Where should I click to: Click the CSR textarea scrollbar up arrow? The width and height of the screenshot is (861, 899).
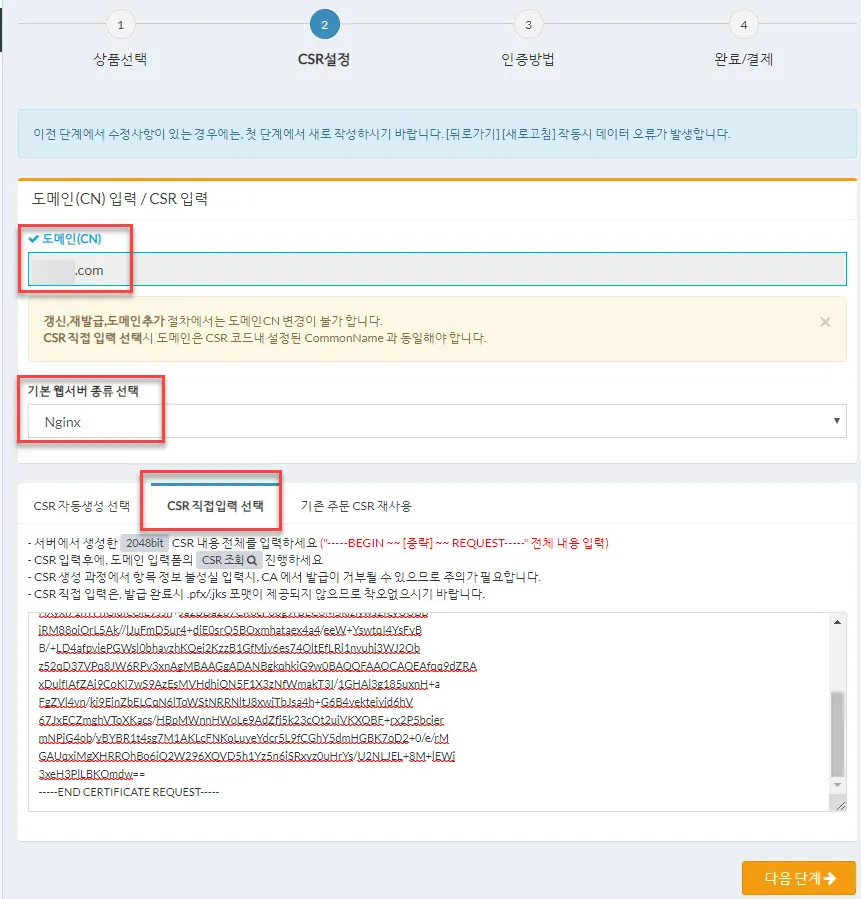pos(838,621)
